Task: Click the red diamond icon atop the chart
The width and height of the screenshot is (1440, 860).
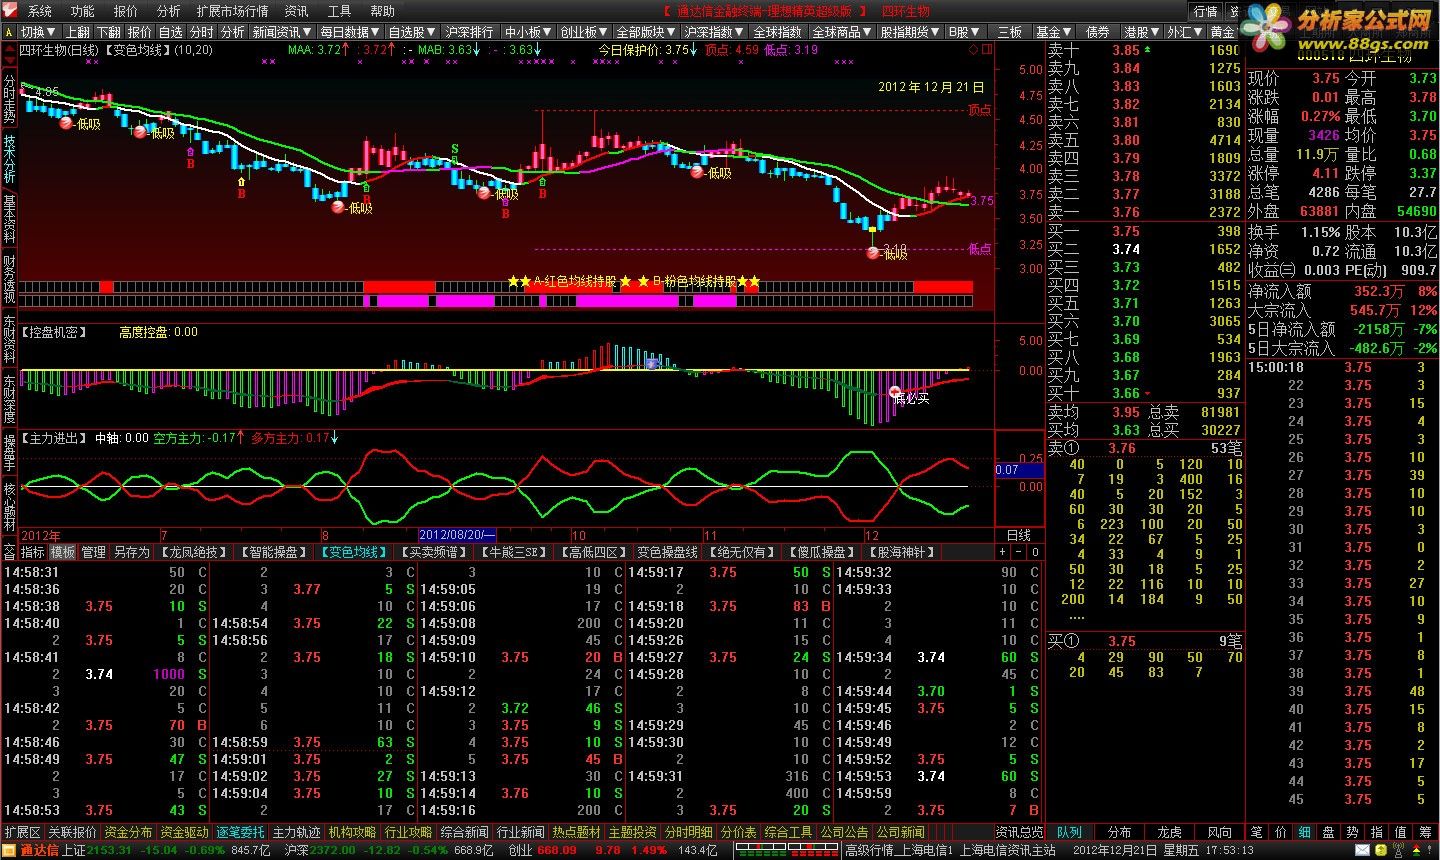Action: pos(974,49)
